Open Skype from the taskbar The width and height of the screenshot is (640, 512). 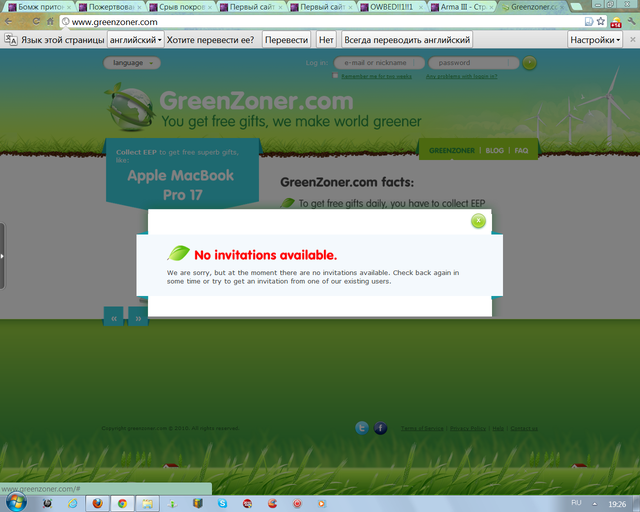pos(222,503)
